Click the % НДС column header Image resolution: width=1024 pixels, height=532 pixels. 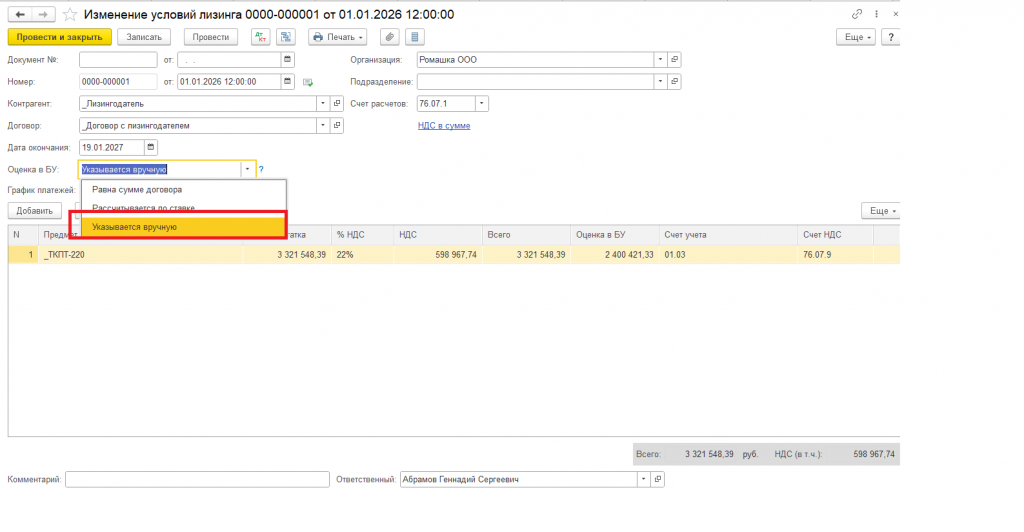coord(362,234)
